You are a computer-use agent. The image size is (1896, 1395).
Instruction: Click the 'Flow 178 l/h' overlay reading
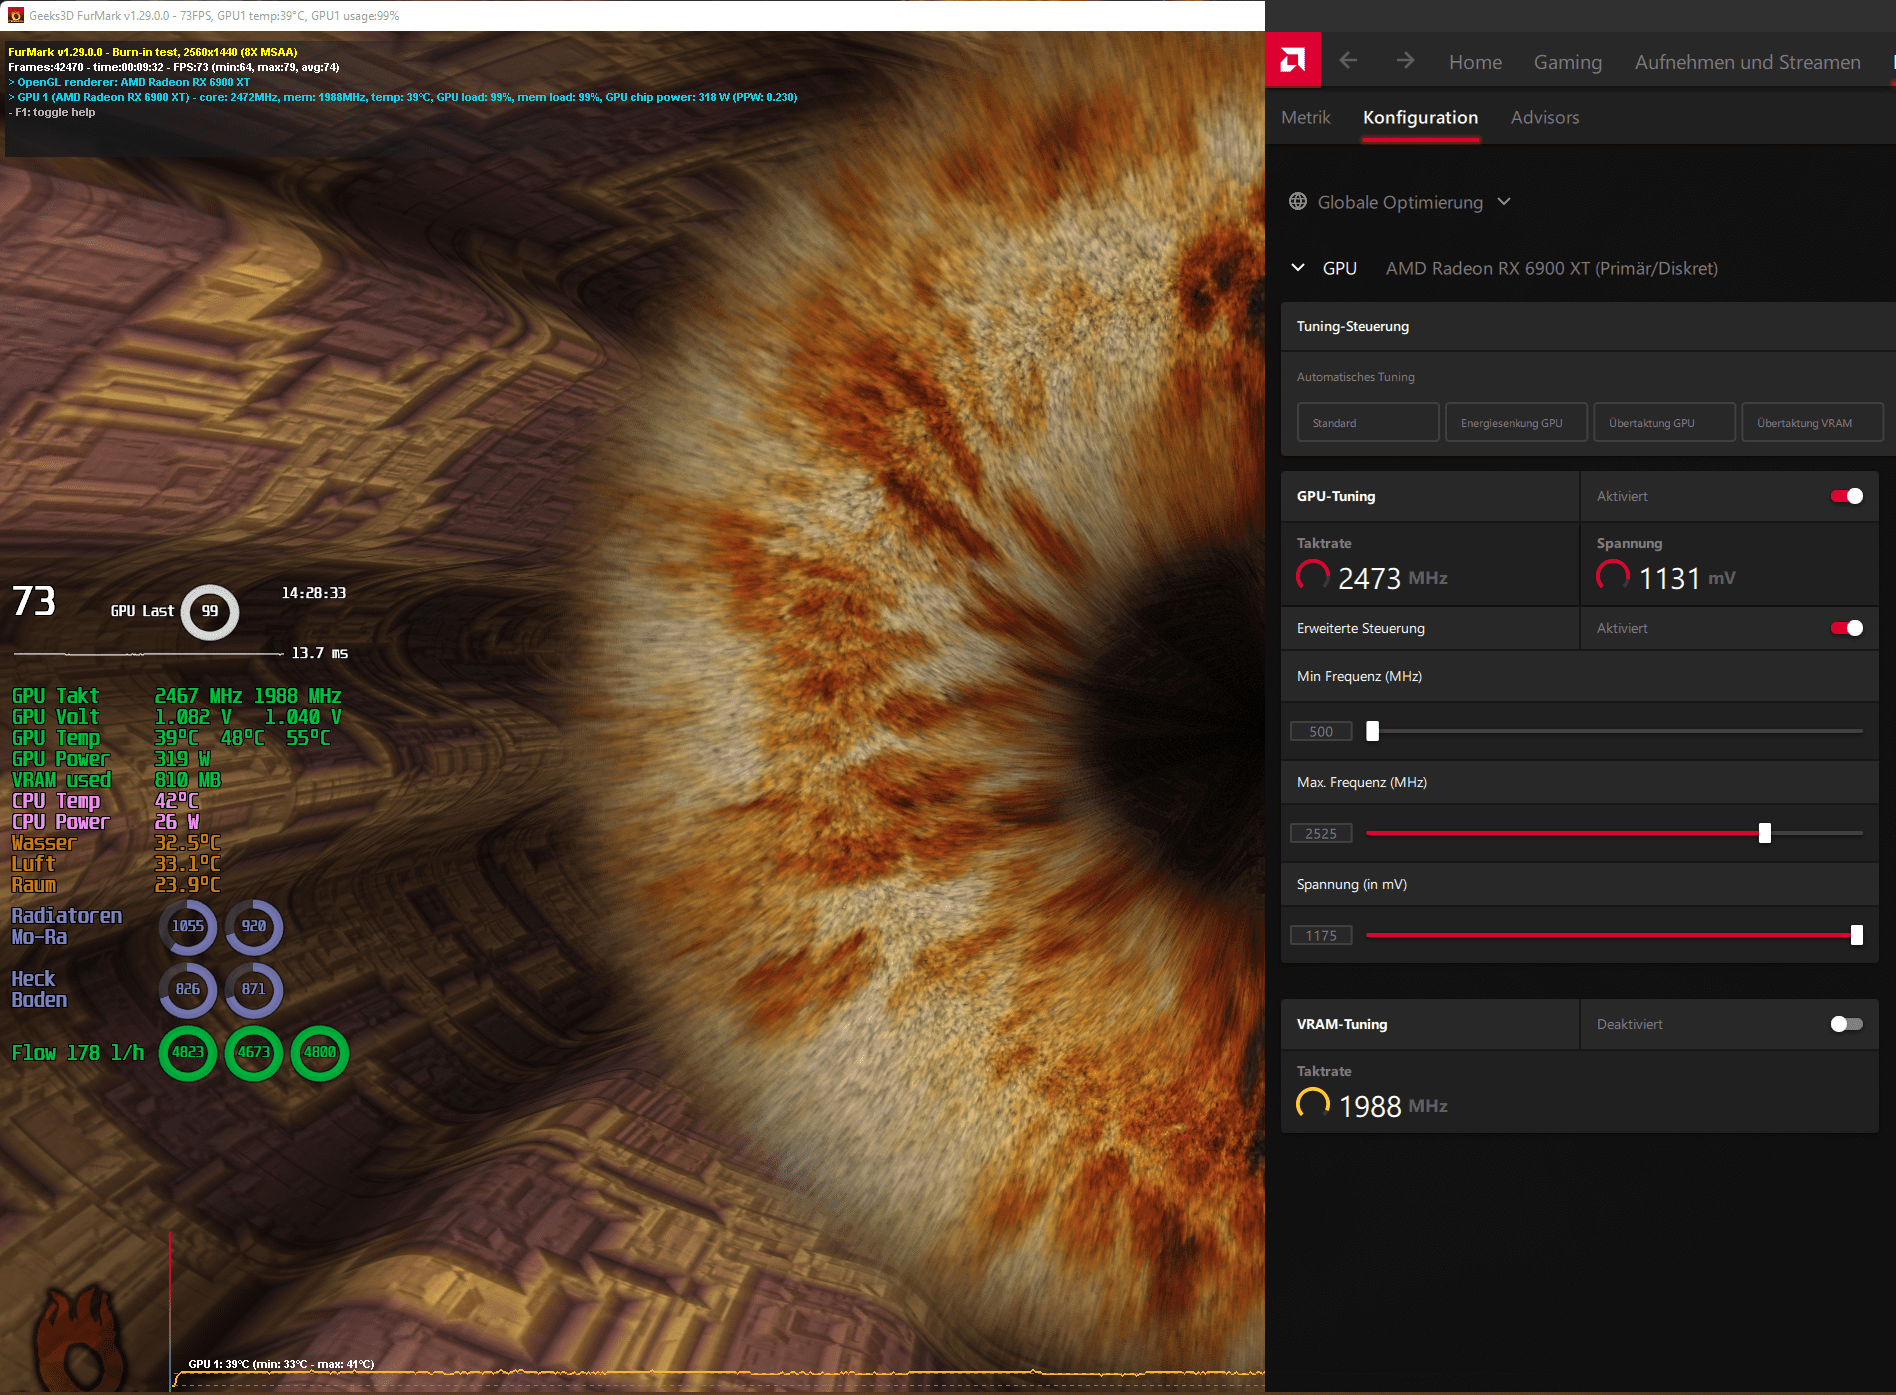[x=78, y=1052]
